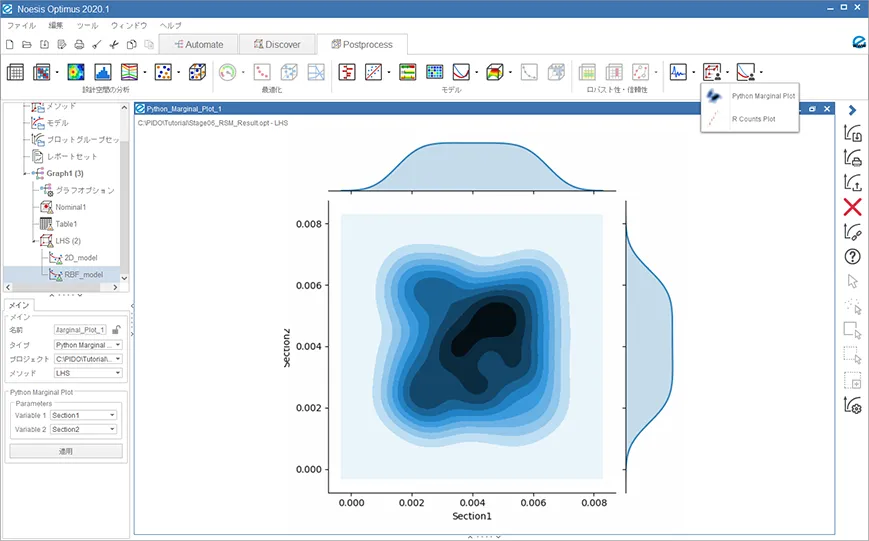Screen dimensions: 869x541
Task: Switch to the Discover tab
Action: [x=276, y=44]
